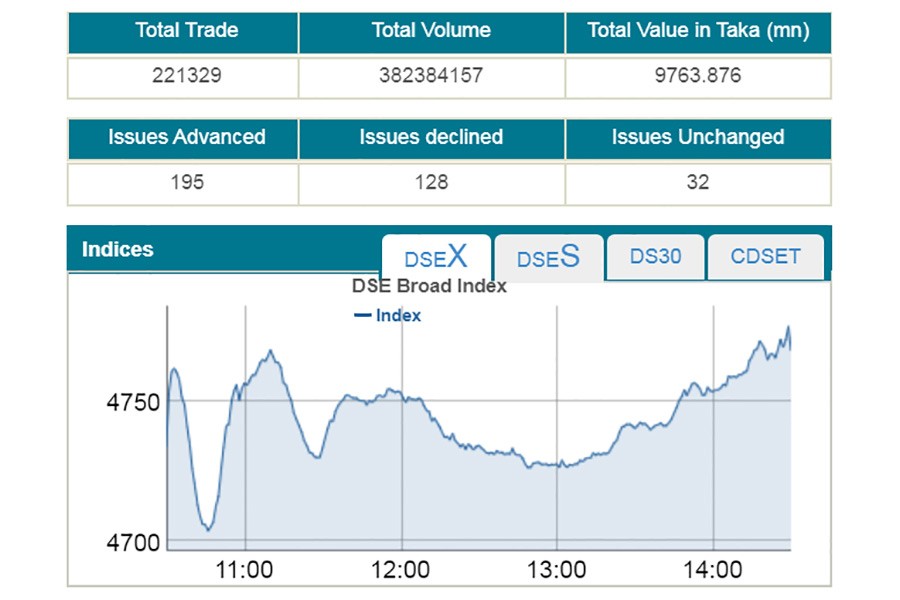Click the total trade value 221329
Viewport: 900px width, 600px height.
pos(186,76)
